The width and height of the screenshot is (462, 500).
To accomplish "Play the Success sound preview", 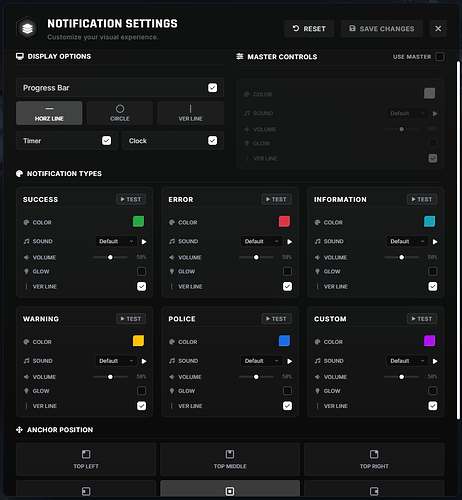I will coord(144,242).
